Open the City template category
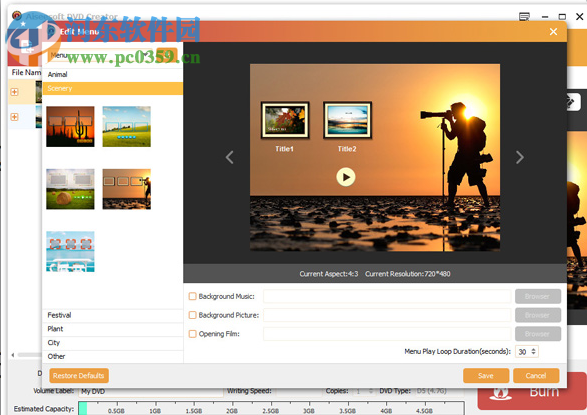The width and height of the screenshot is (587, 415). (113, 343)
